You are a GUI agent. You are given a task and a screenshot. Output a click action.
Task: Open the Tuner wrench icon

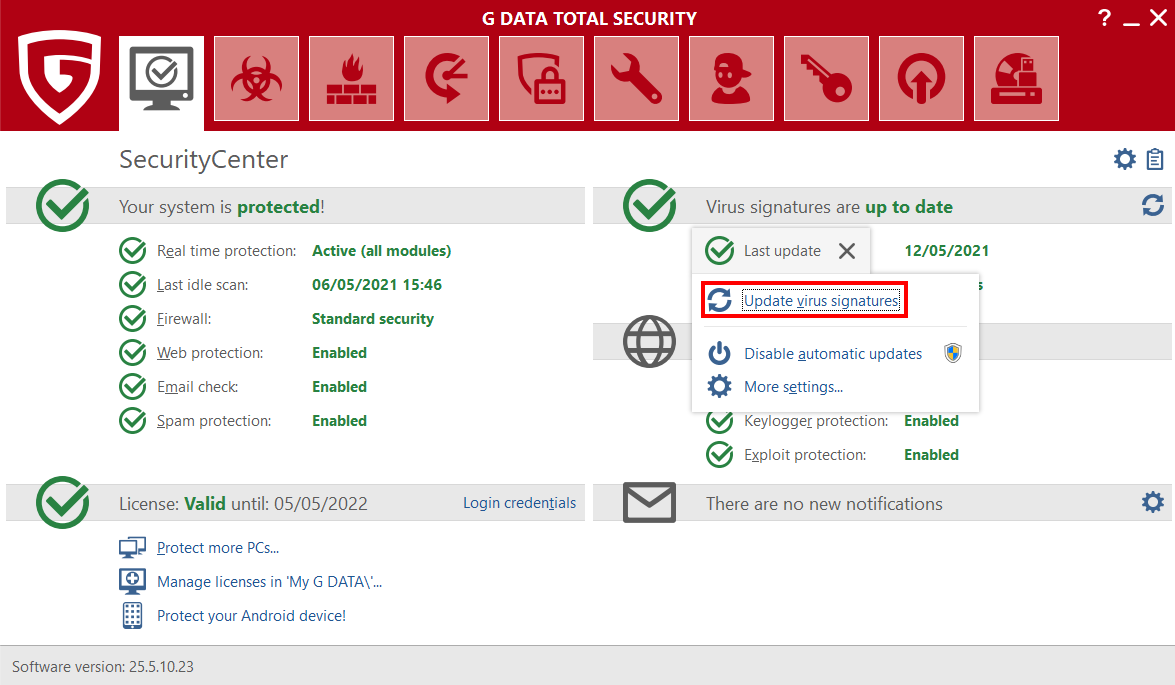(x=636, y=78)
